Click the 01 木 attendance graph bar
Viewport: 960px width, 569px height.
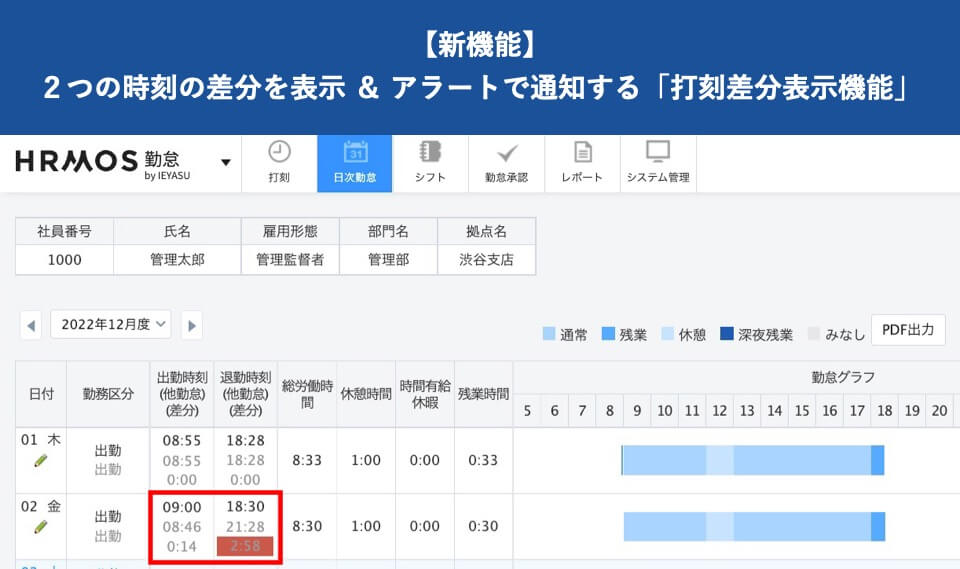click(x=752, y=461)
